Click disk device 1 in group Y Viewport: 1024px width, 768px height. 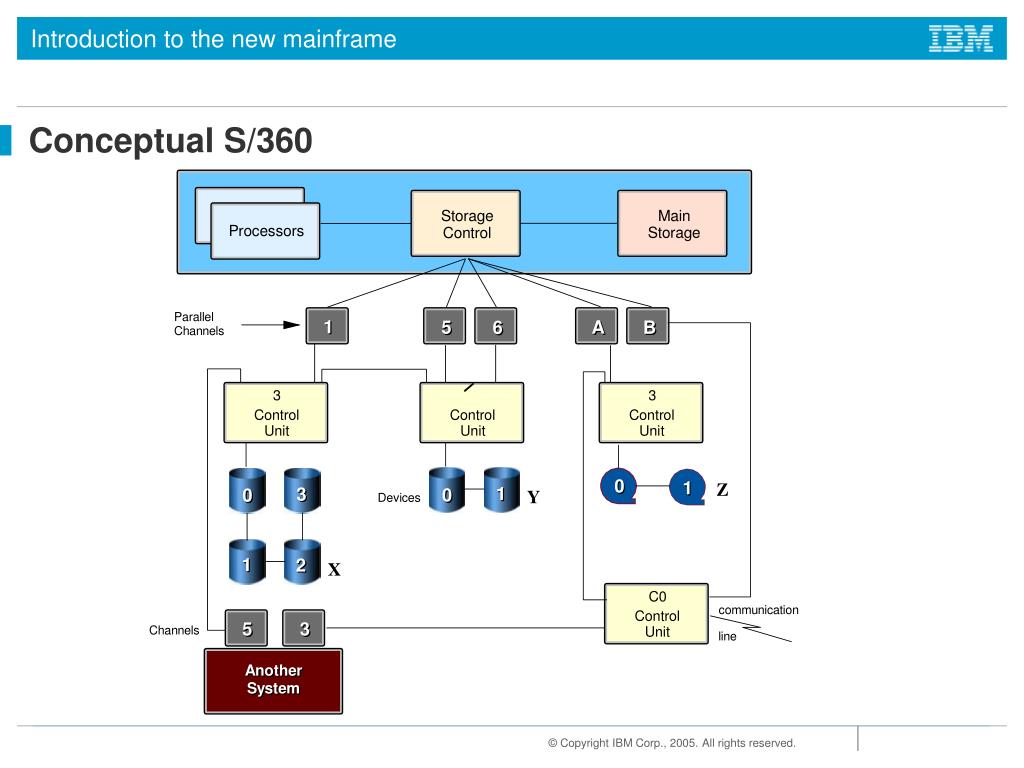point(502,490)
